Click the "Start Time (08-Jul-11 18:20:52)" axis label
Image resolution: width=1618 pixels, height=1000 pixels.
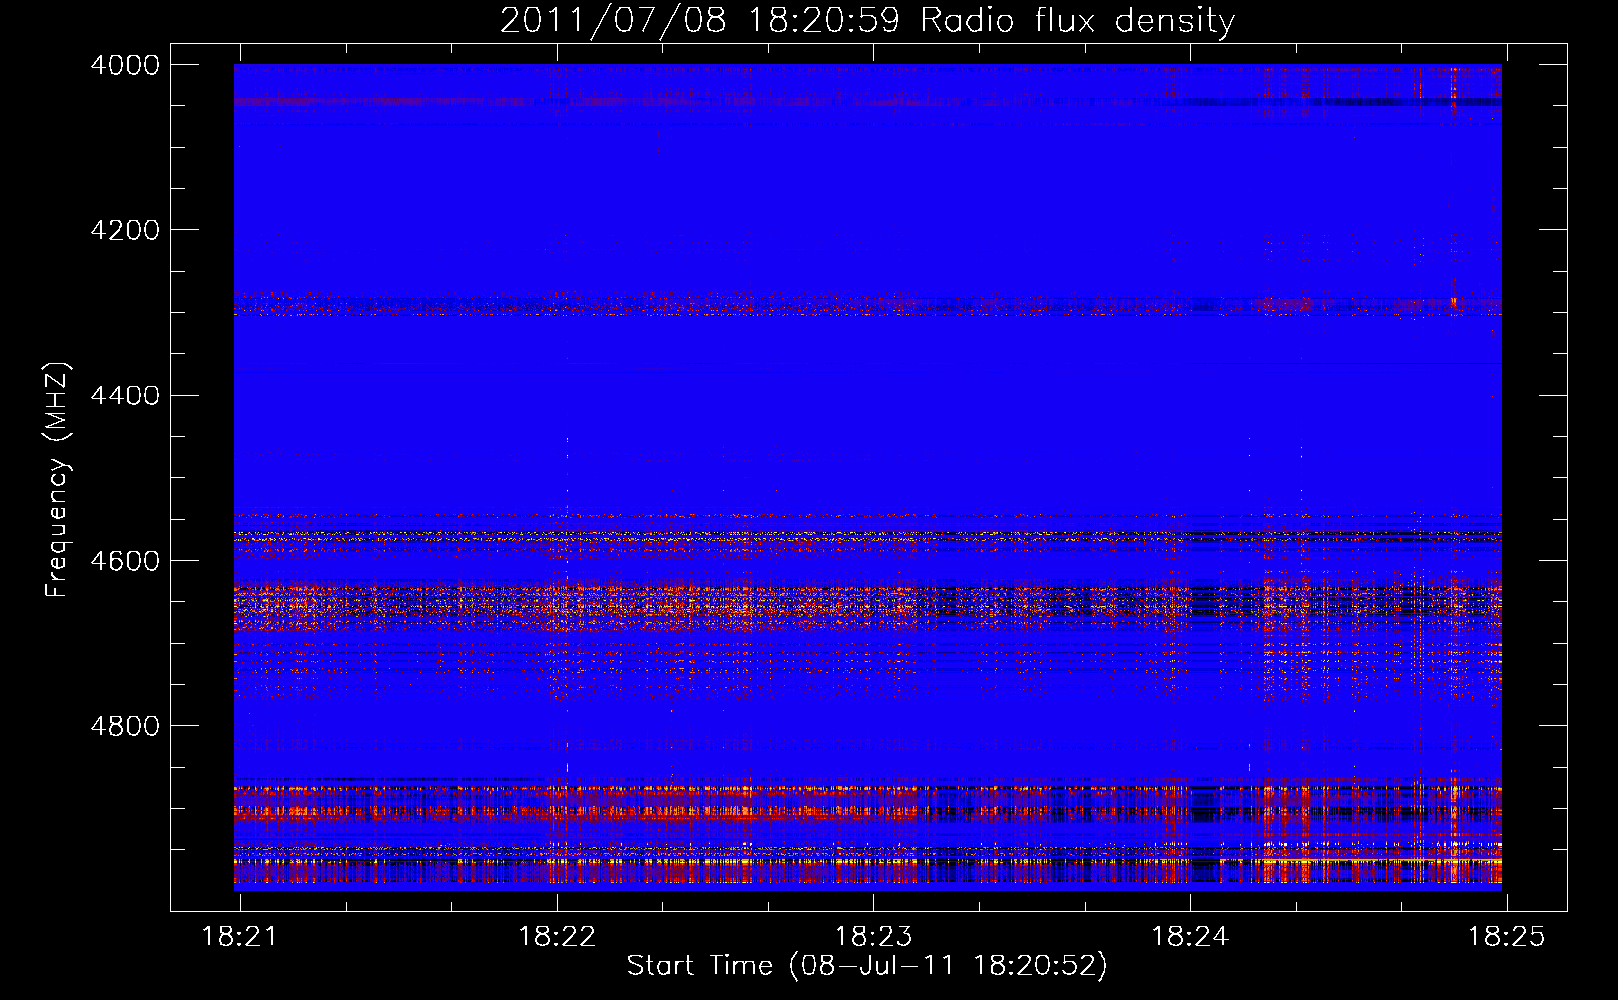coord(867,966)
